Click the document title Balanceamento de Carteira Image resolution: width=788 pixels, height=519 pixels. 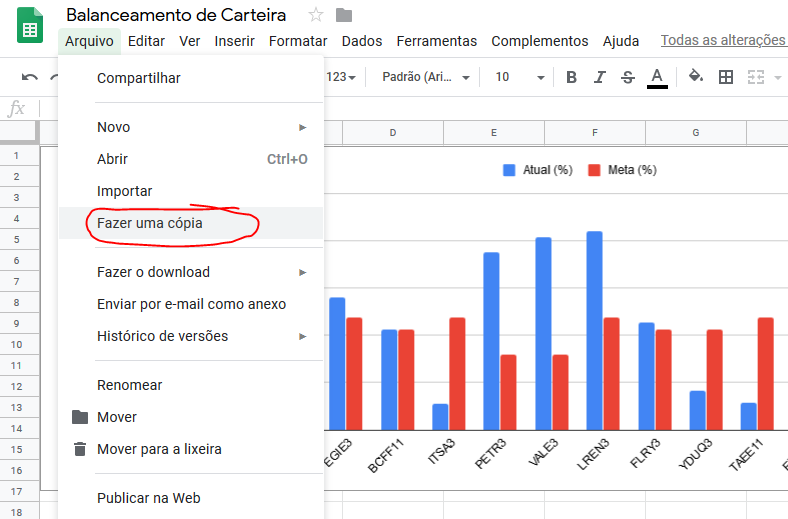(176, 15)
